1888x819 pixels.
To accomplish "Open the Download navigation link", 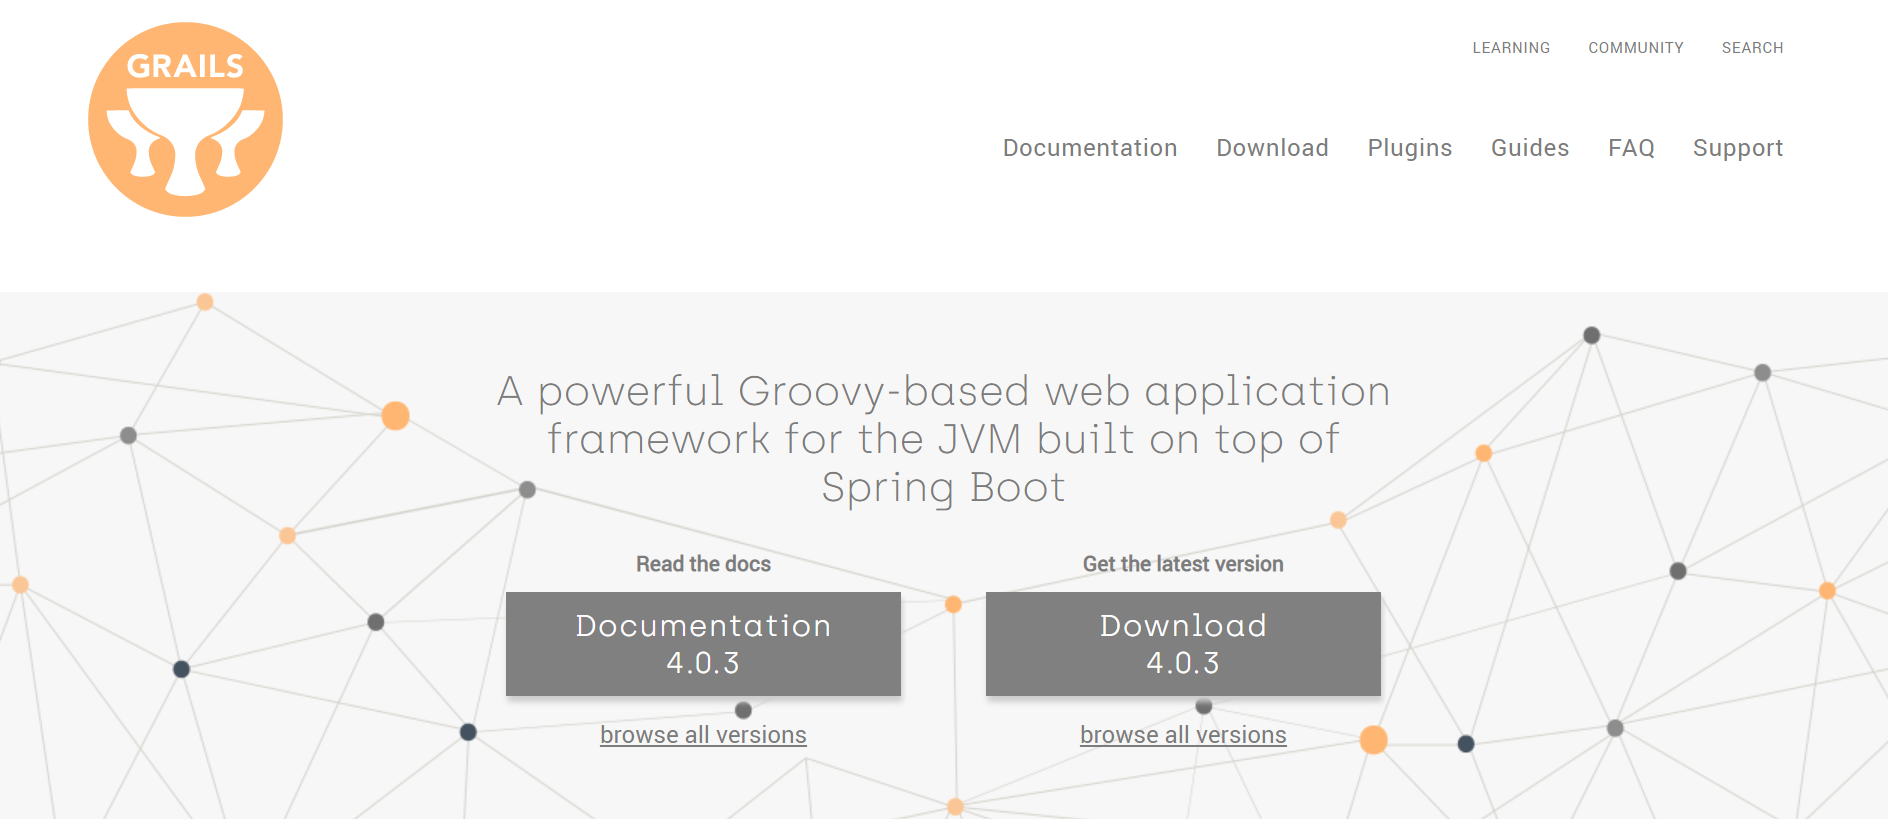I will [1272, 148].
